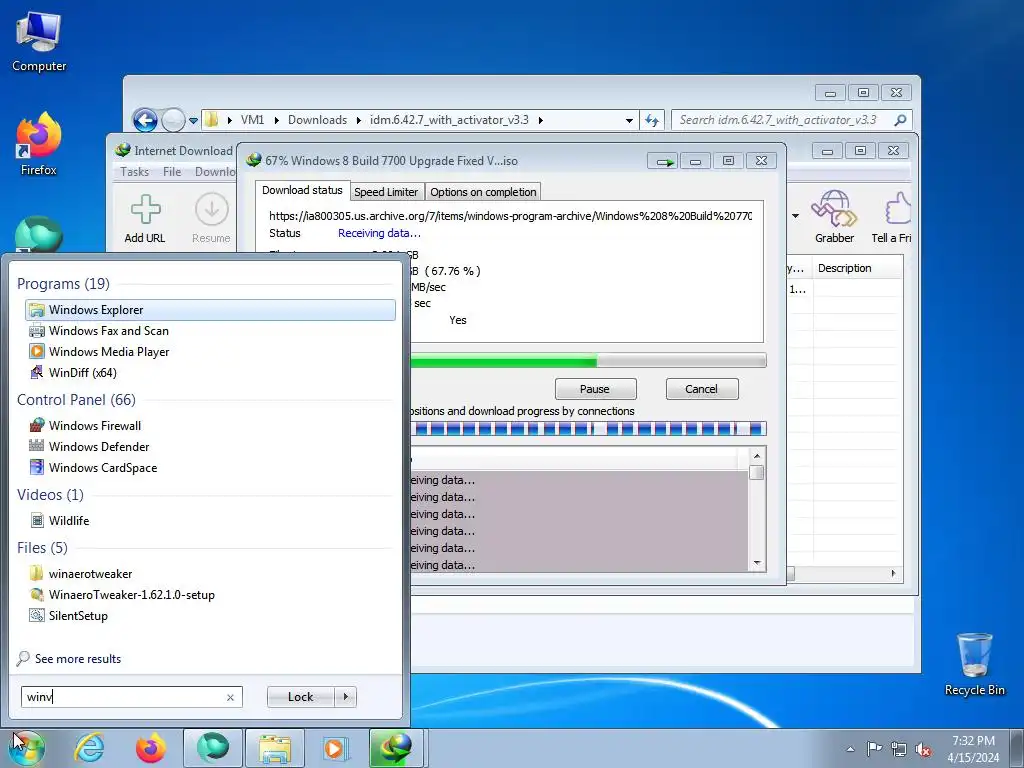The image size is (1024, 768).
Task: Select the Recycle Bin desktop icon
Action: pos(974,664)
